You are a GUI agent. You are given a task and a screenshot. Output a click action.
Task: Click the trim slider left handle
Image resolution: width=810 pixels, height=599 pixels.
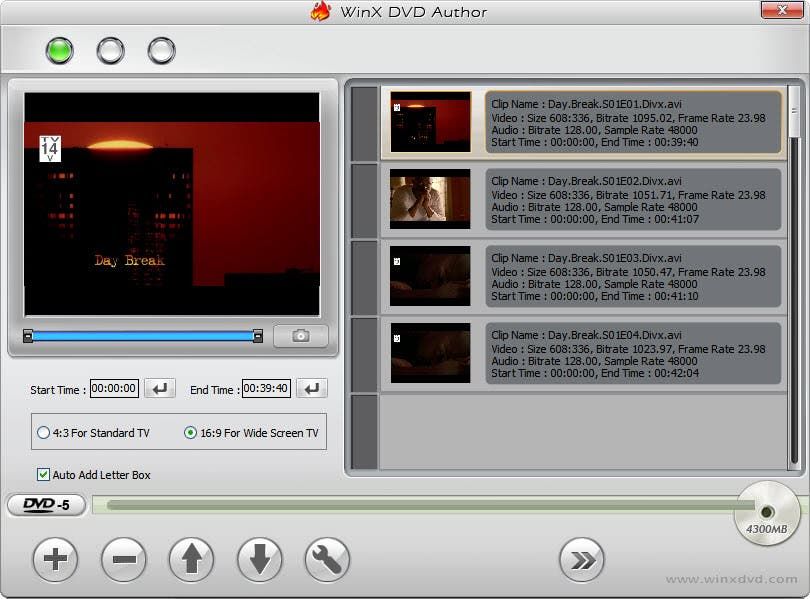(x=28, y=336)
